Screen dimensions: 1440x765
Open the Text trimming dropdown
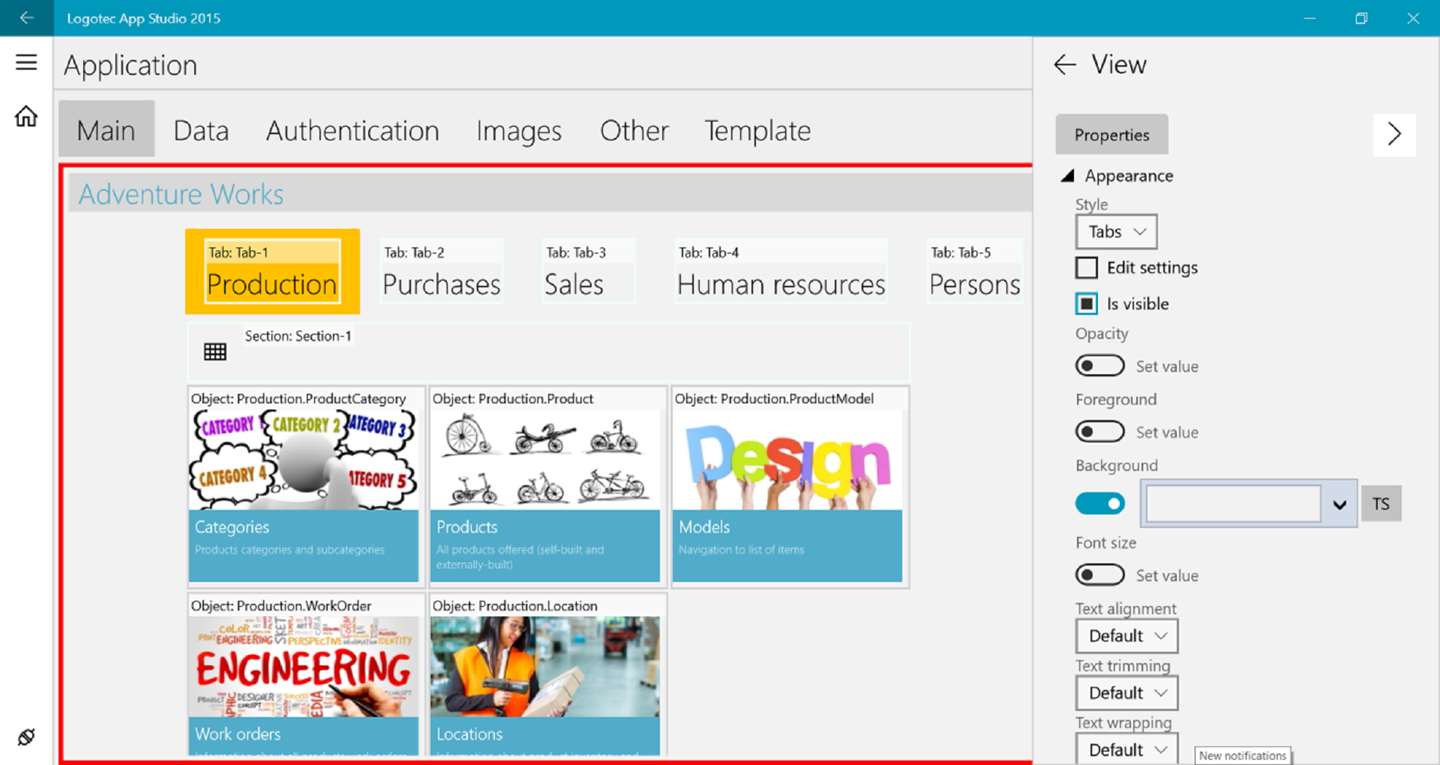(1127, 693)
